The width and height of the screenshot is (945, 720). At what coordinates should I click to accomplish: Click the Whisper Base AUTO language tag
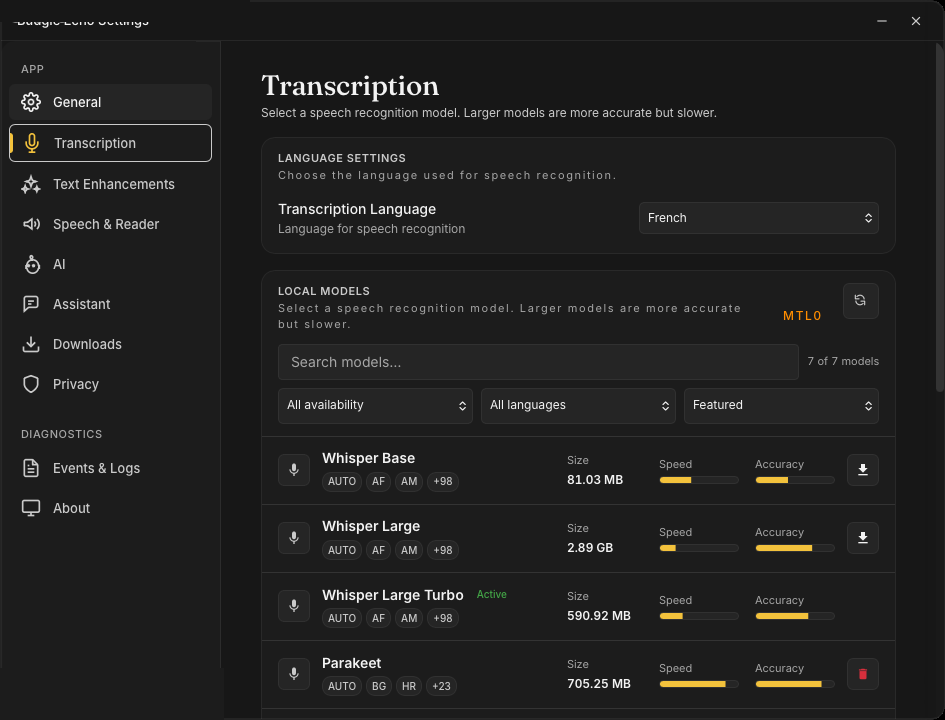tap(342, 481)
